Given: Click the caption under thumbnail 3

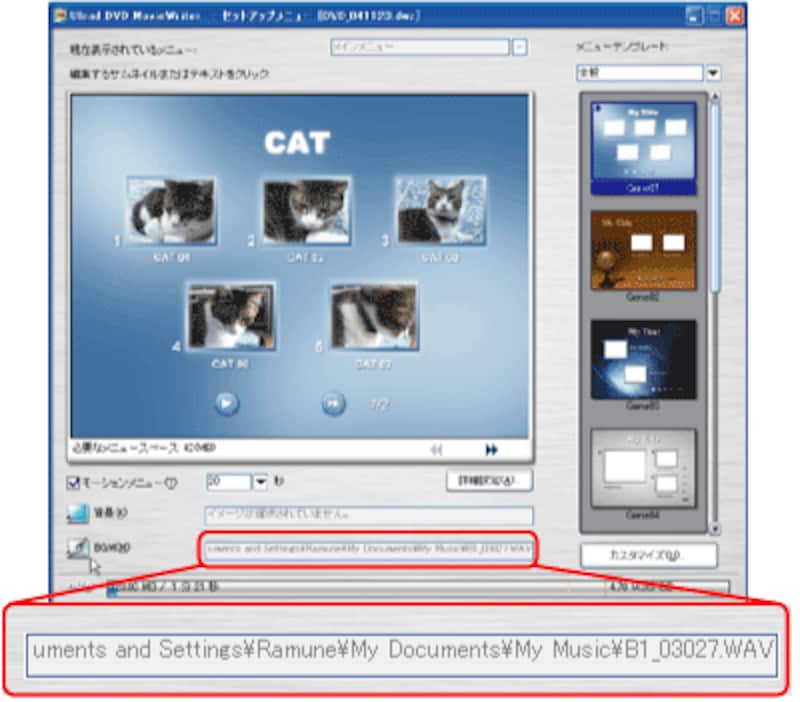Looking at the screenshot, I should click(440, 258).
